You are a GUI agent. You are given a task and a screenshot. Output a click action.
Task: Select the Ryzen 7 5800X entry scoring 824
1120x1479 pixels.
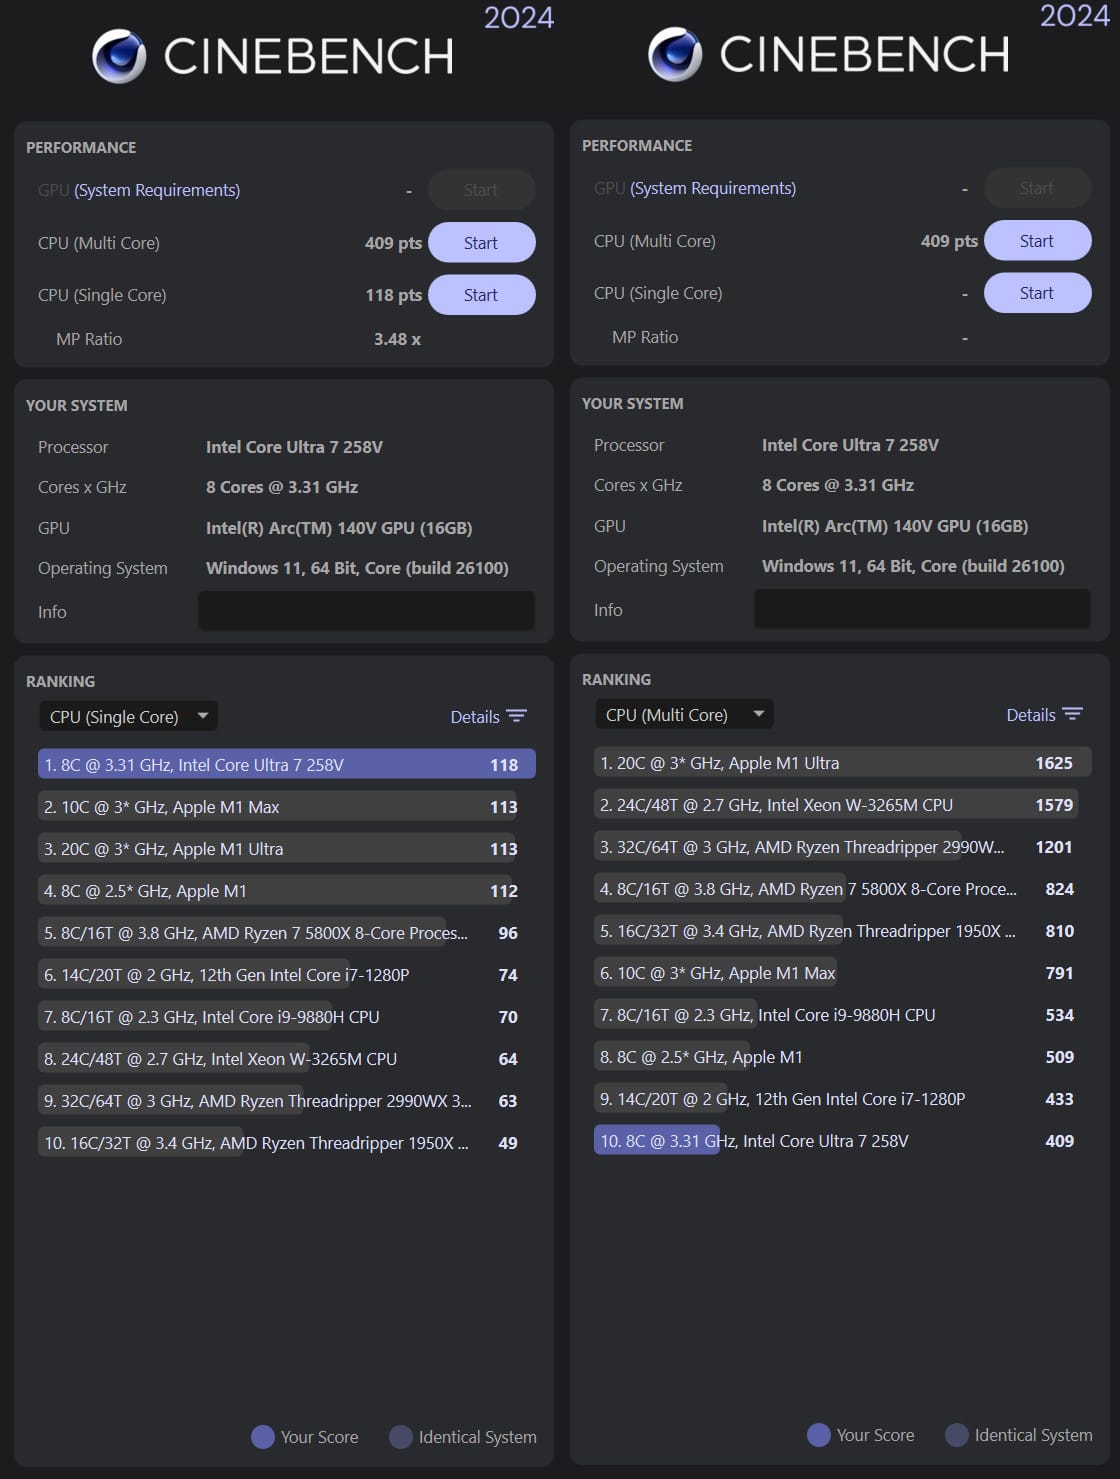coord(836,889)
